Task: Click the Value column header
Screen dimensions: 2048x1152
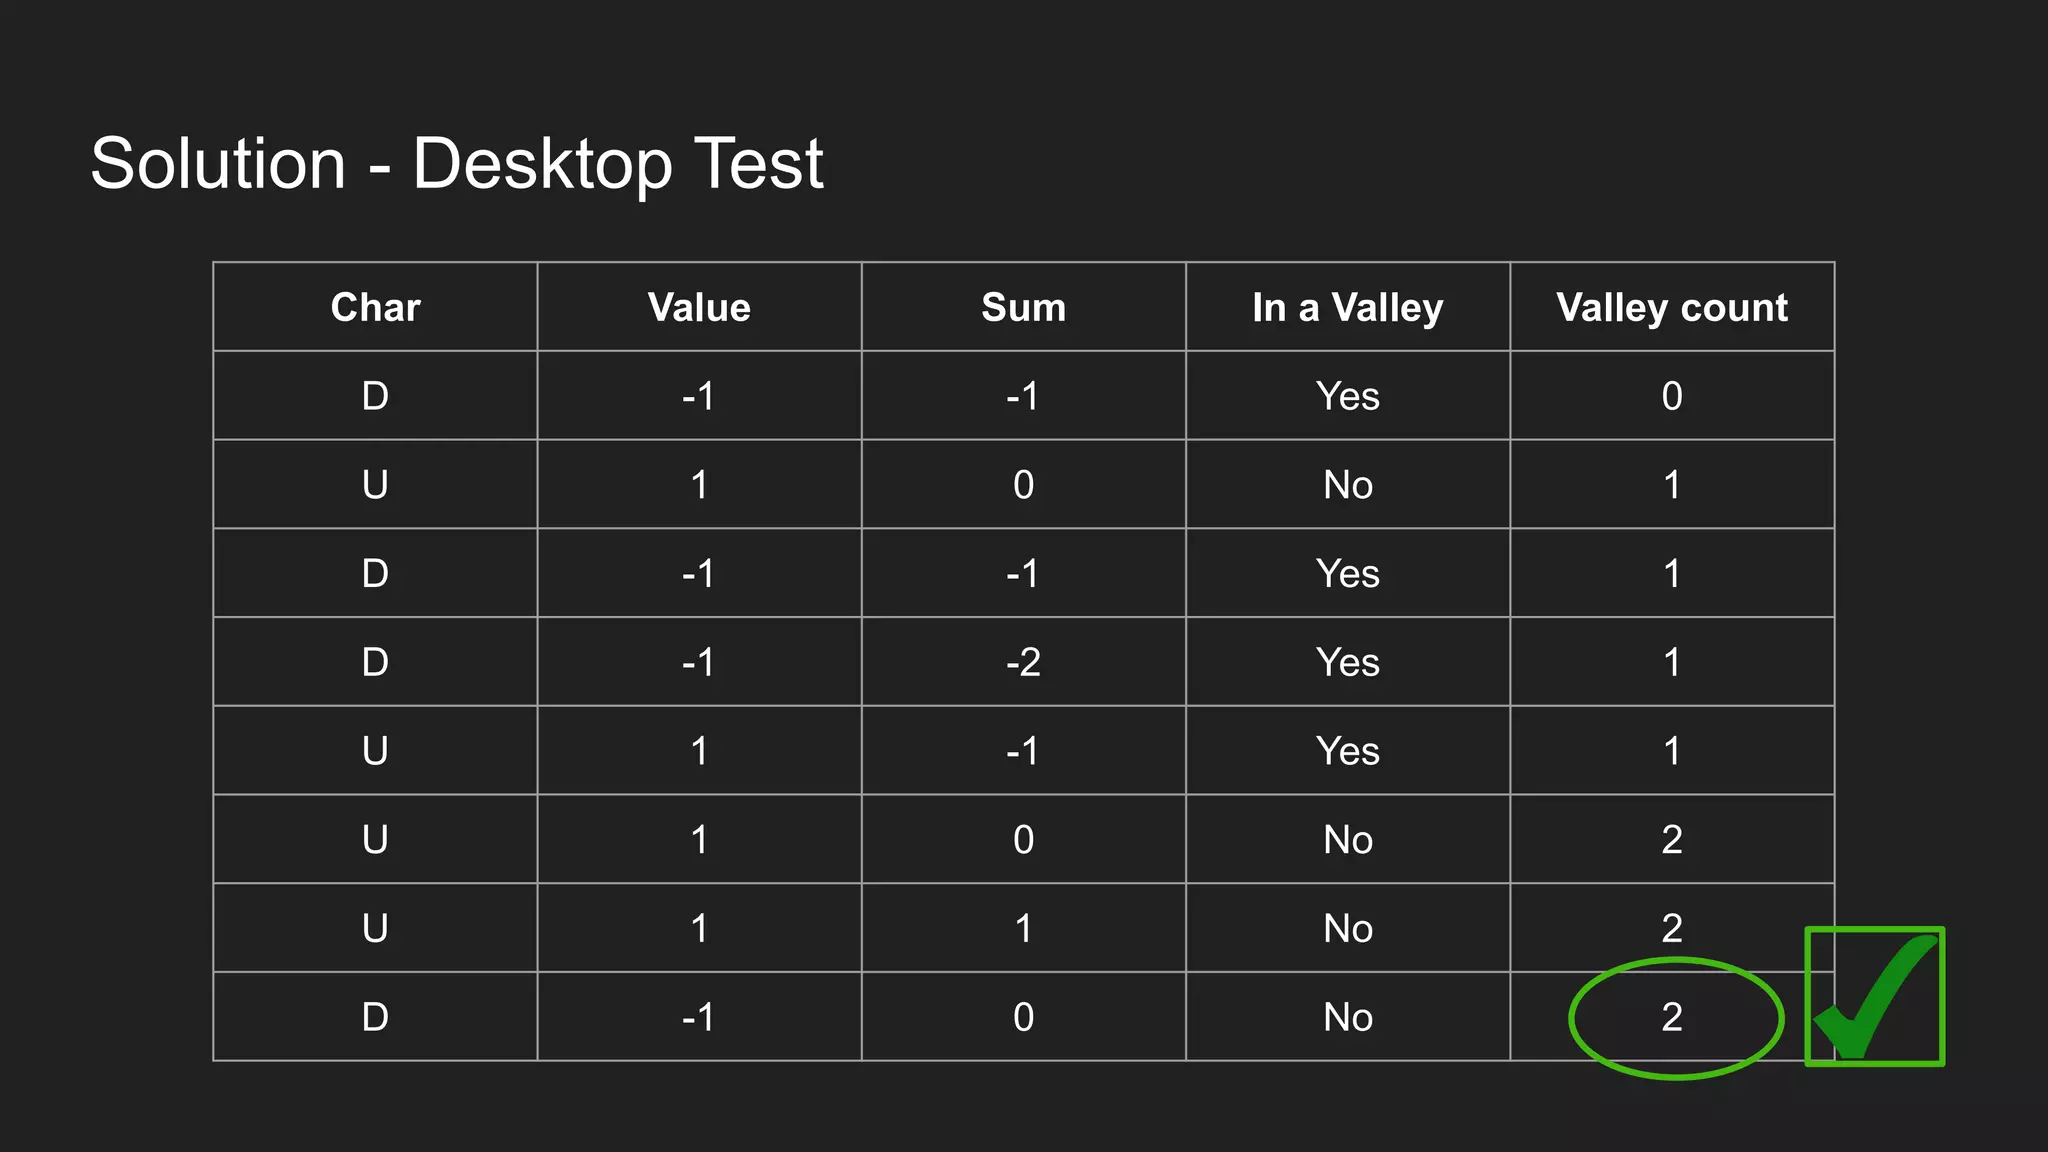Action: (x=699, y=307)
